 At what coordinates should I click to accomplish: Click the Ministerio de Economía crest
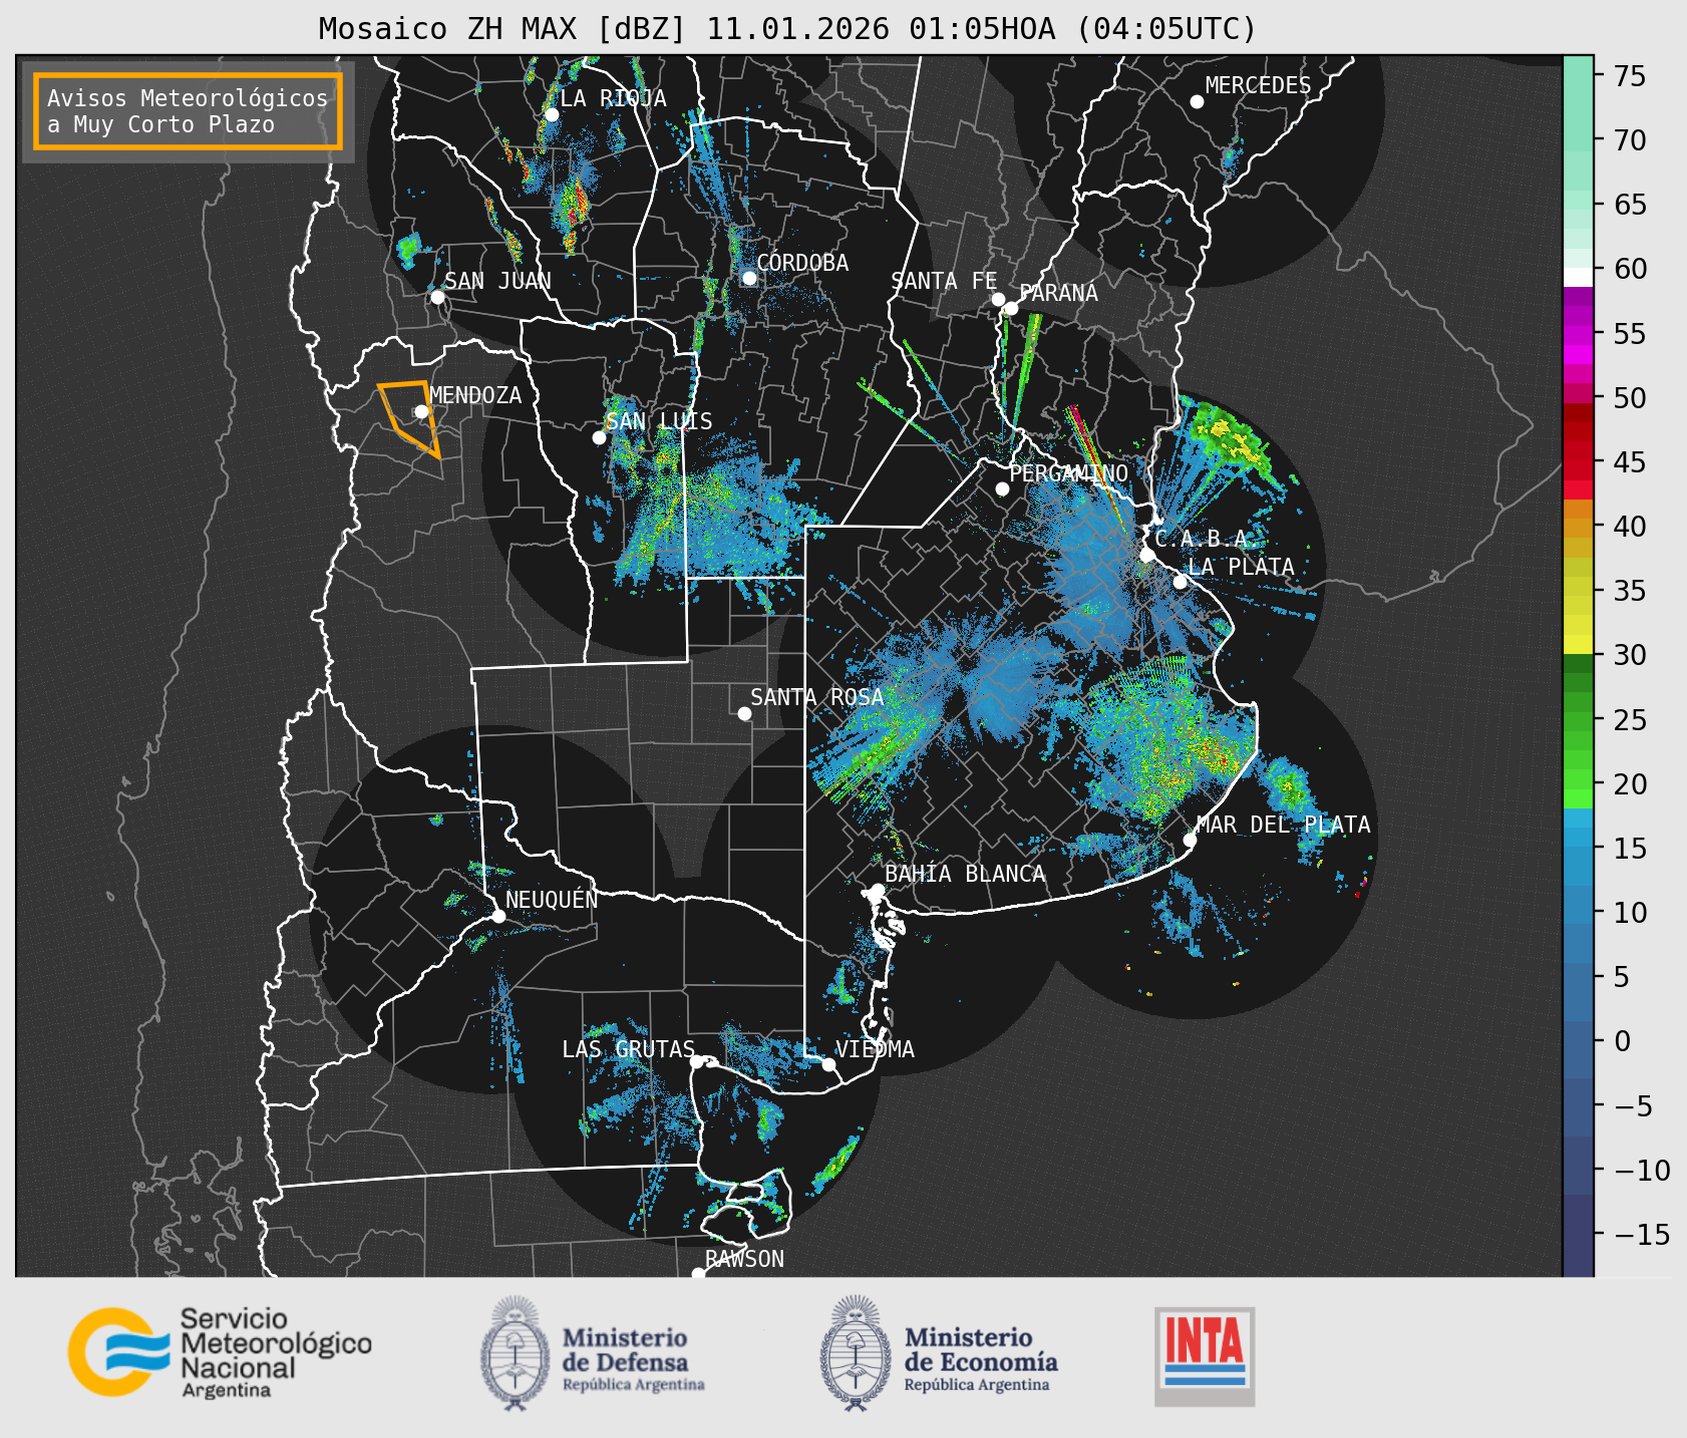point(854,1354)
